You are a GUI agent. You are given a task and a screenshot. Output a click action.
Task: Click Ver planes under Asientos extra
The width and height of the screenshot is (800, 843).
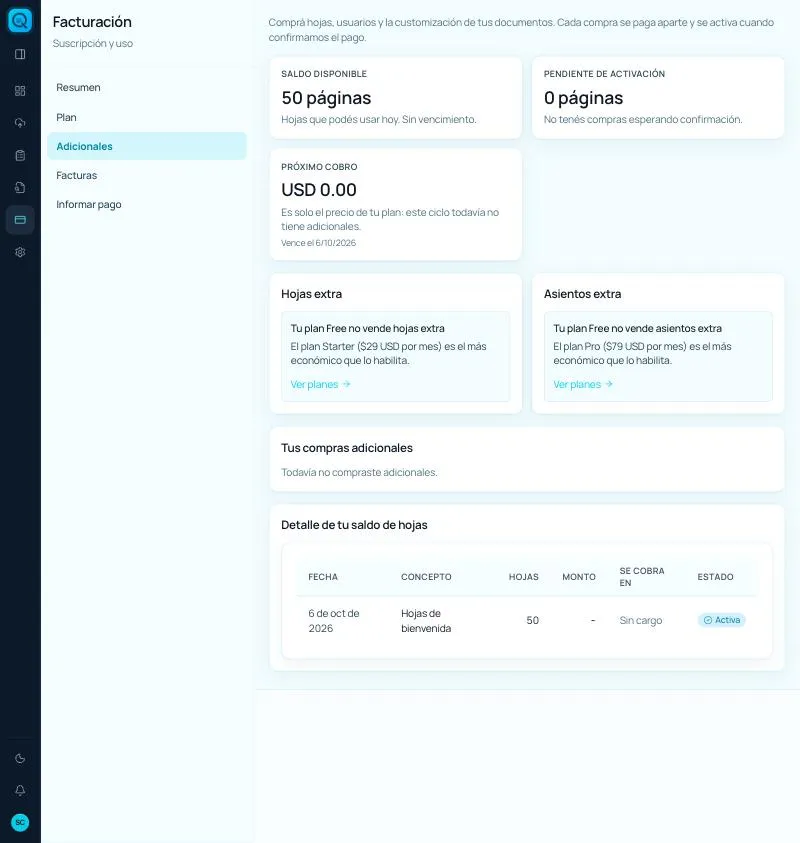[583, 384]
